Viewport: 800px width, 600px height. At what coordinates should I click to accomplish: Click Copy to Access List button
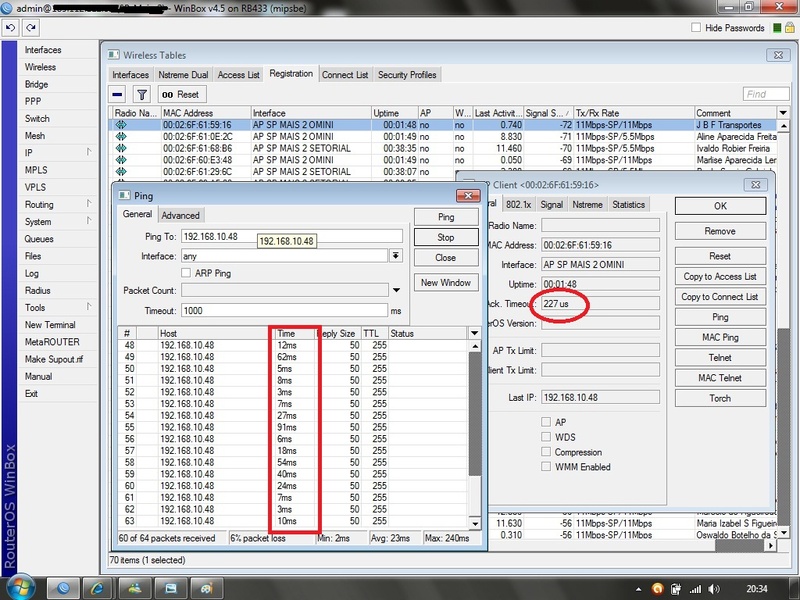[720, 276]
